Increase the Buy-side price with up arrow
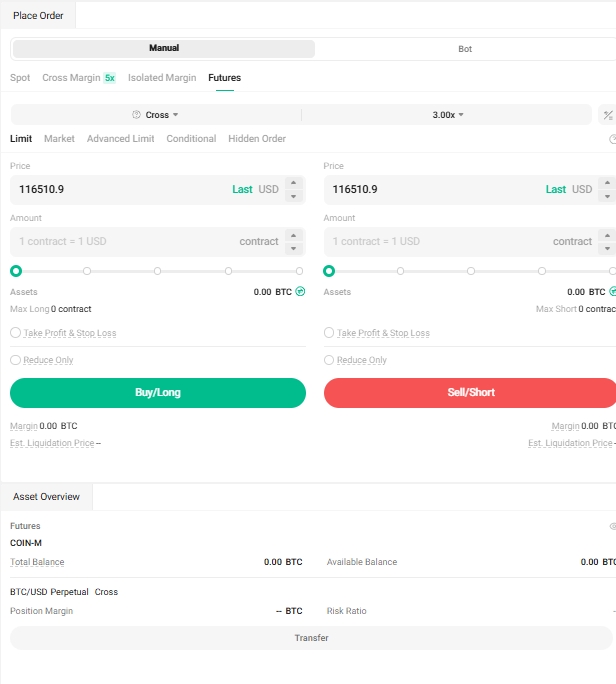This screenshot has height=684, width=616. 293,183
